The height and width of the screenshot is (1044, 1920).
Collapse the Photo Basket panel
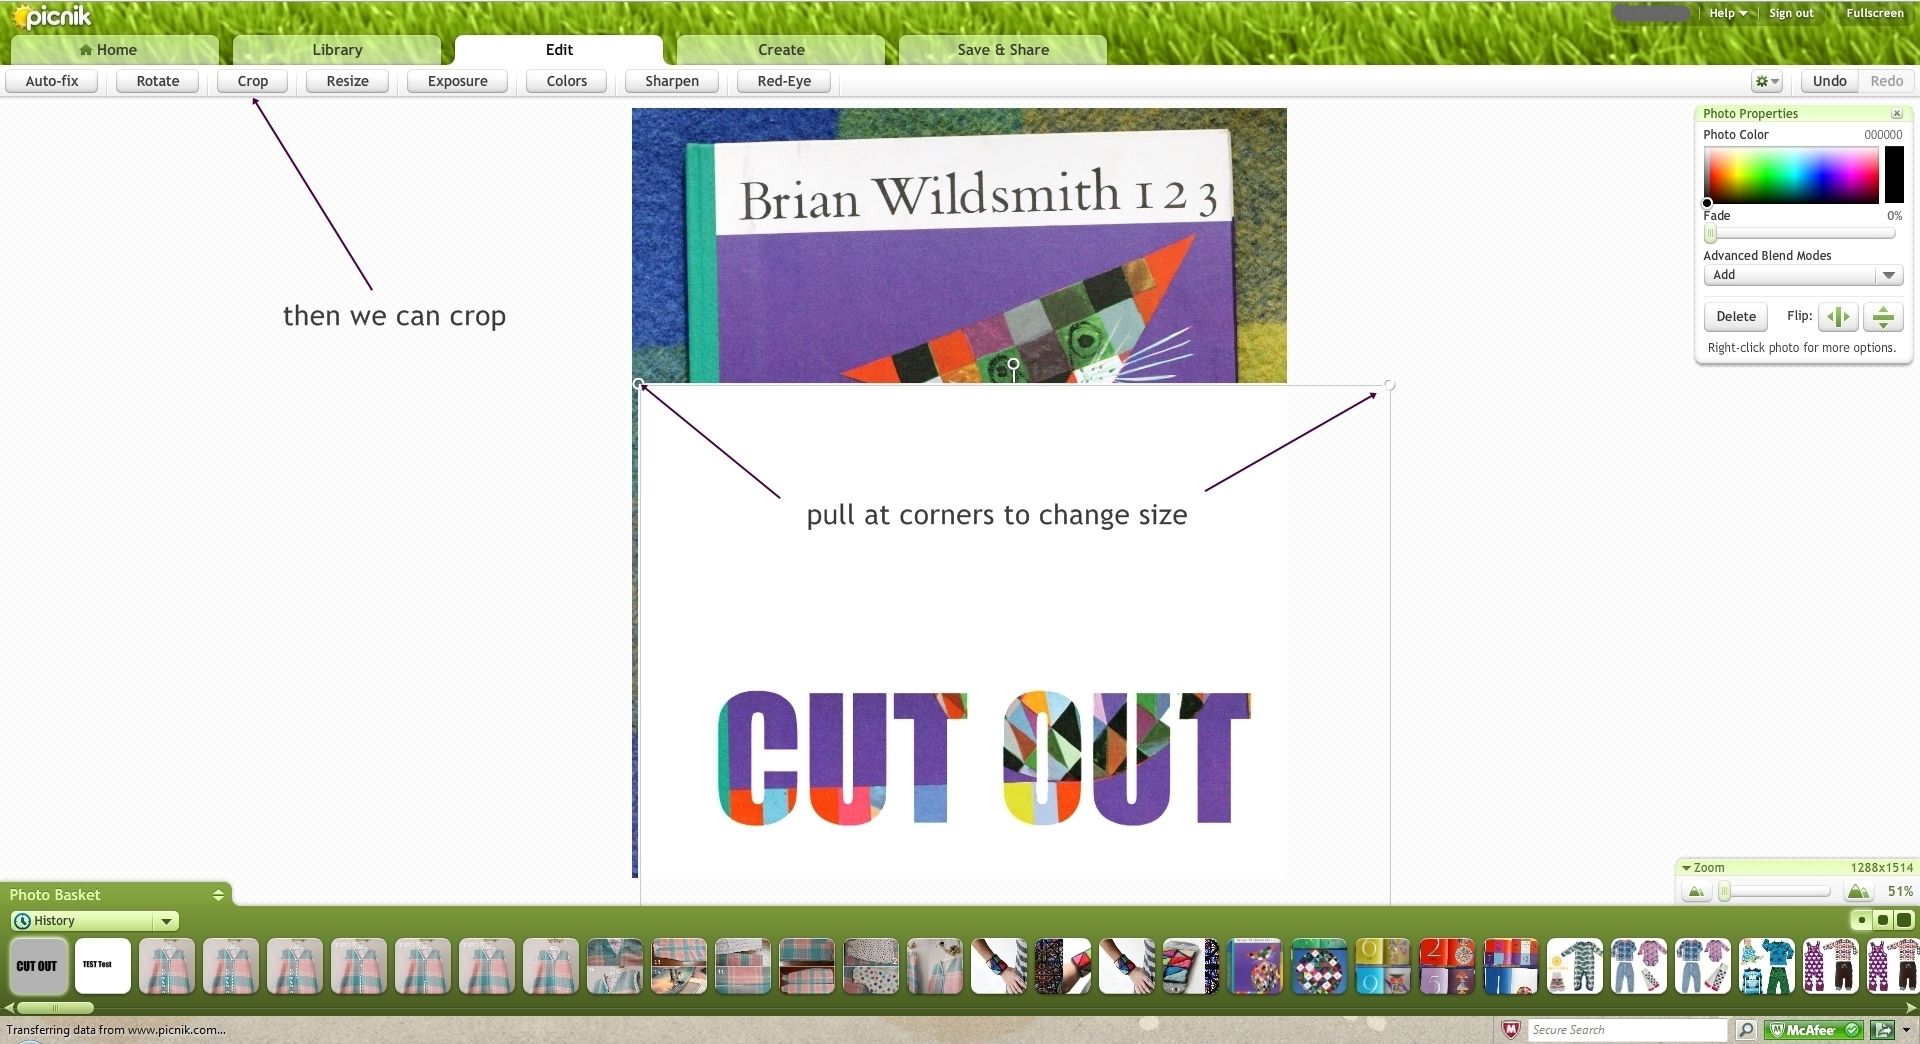[218, 895]
